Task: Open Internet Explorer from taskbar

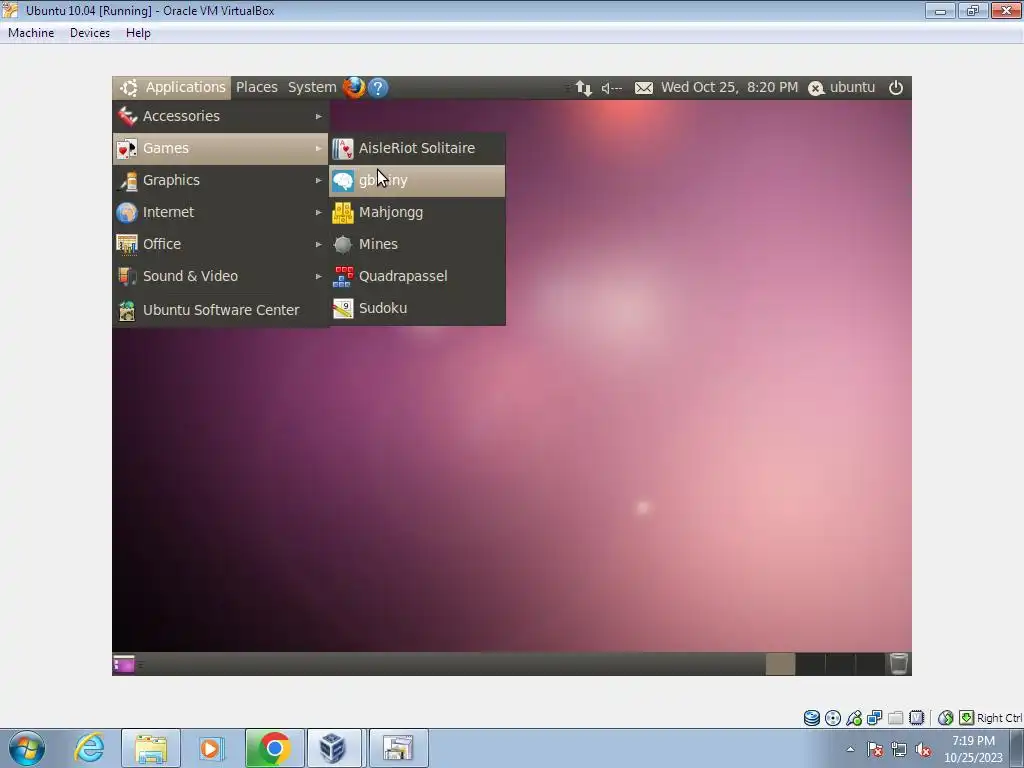Action: tap(89, 748)
